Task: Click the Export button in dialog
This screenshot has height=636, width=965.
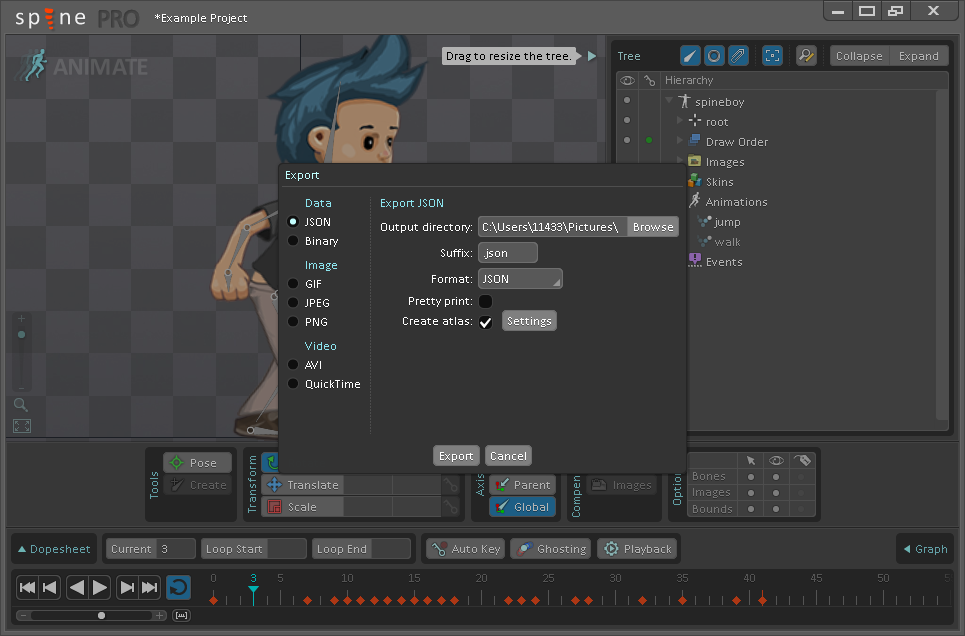Action: point(455,456)
